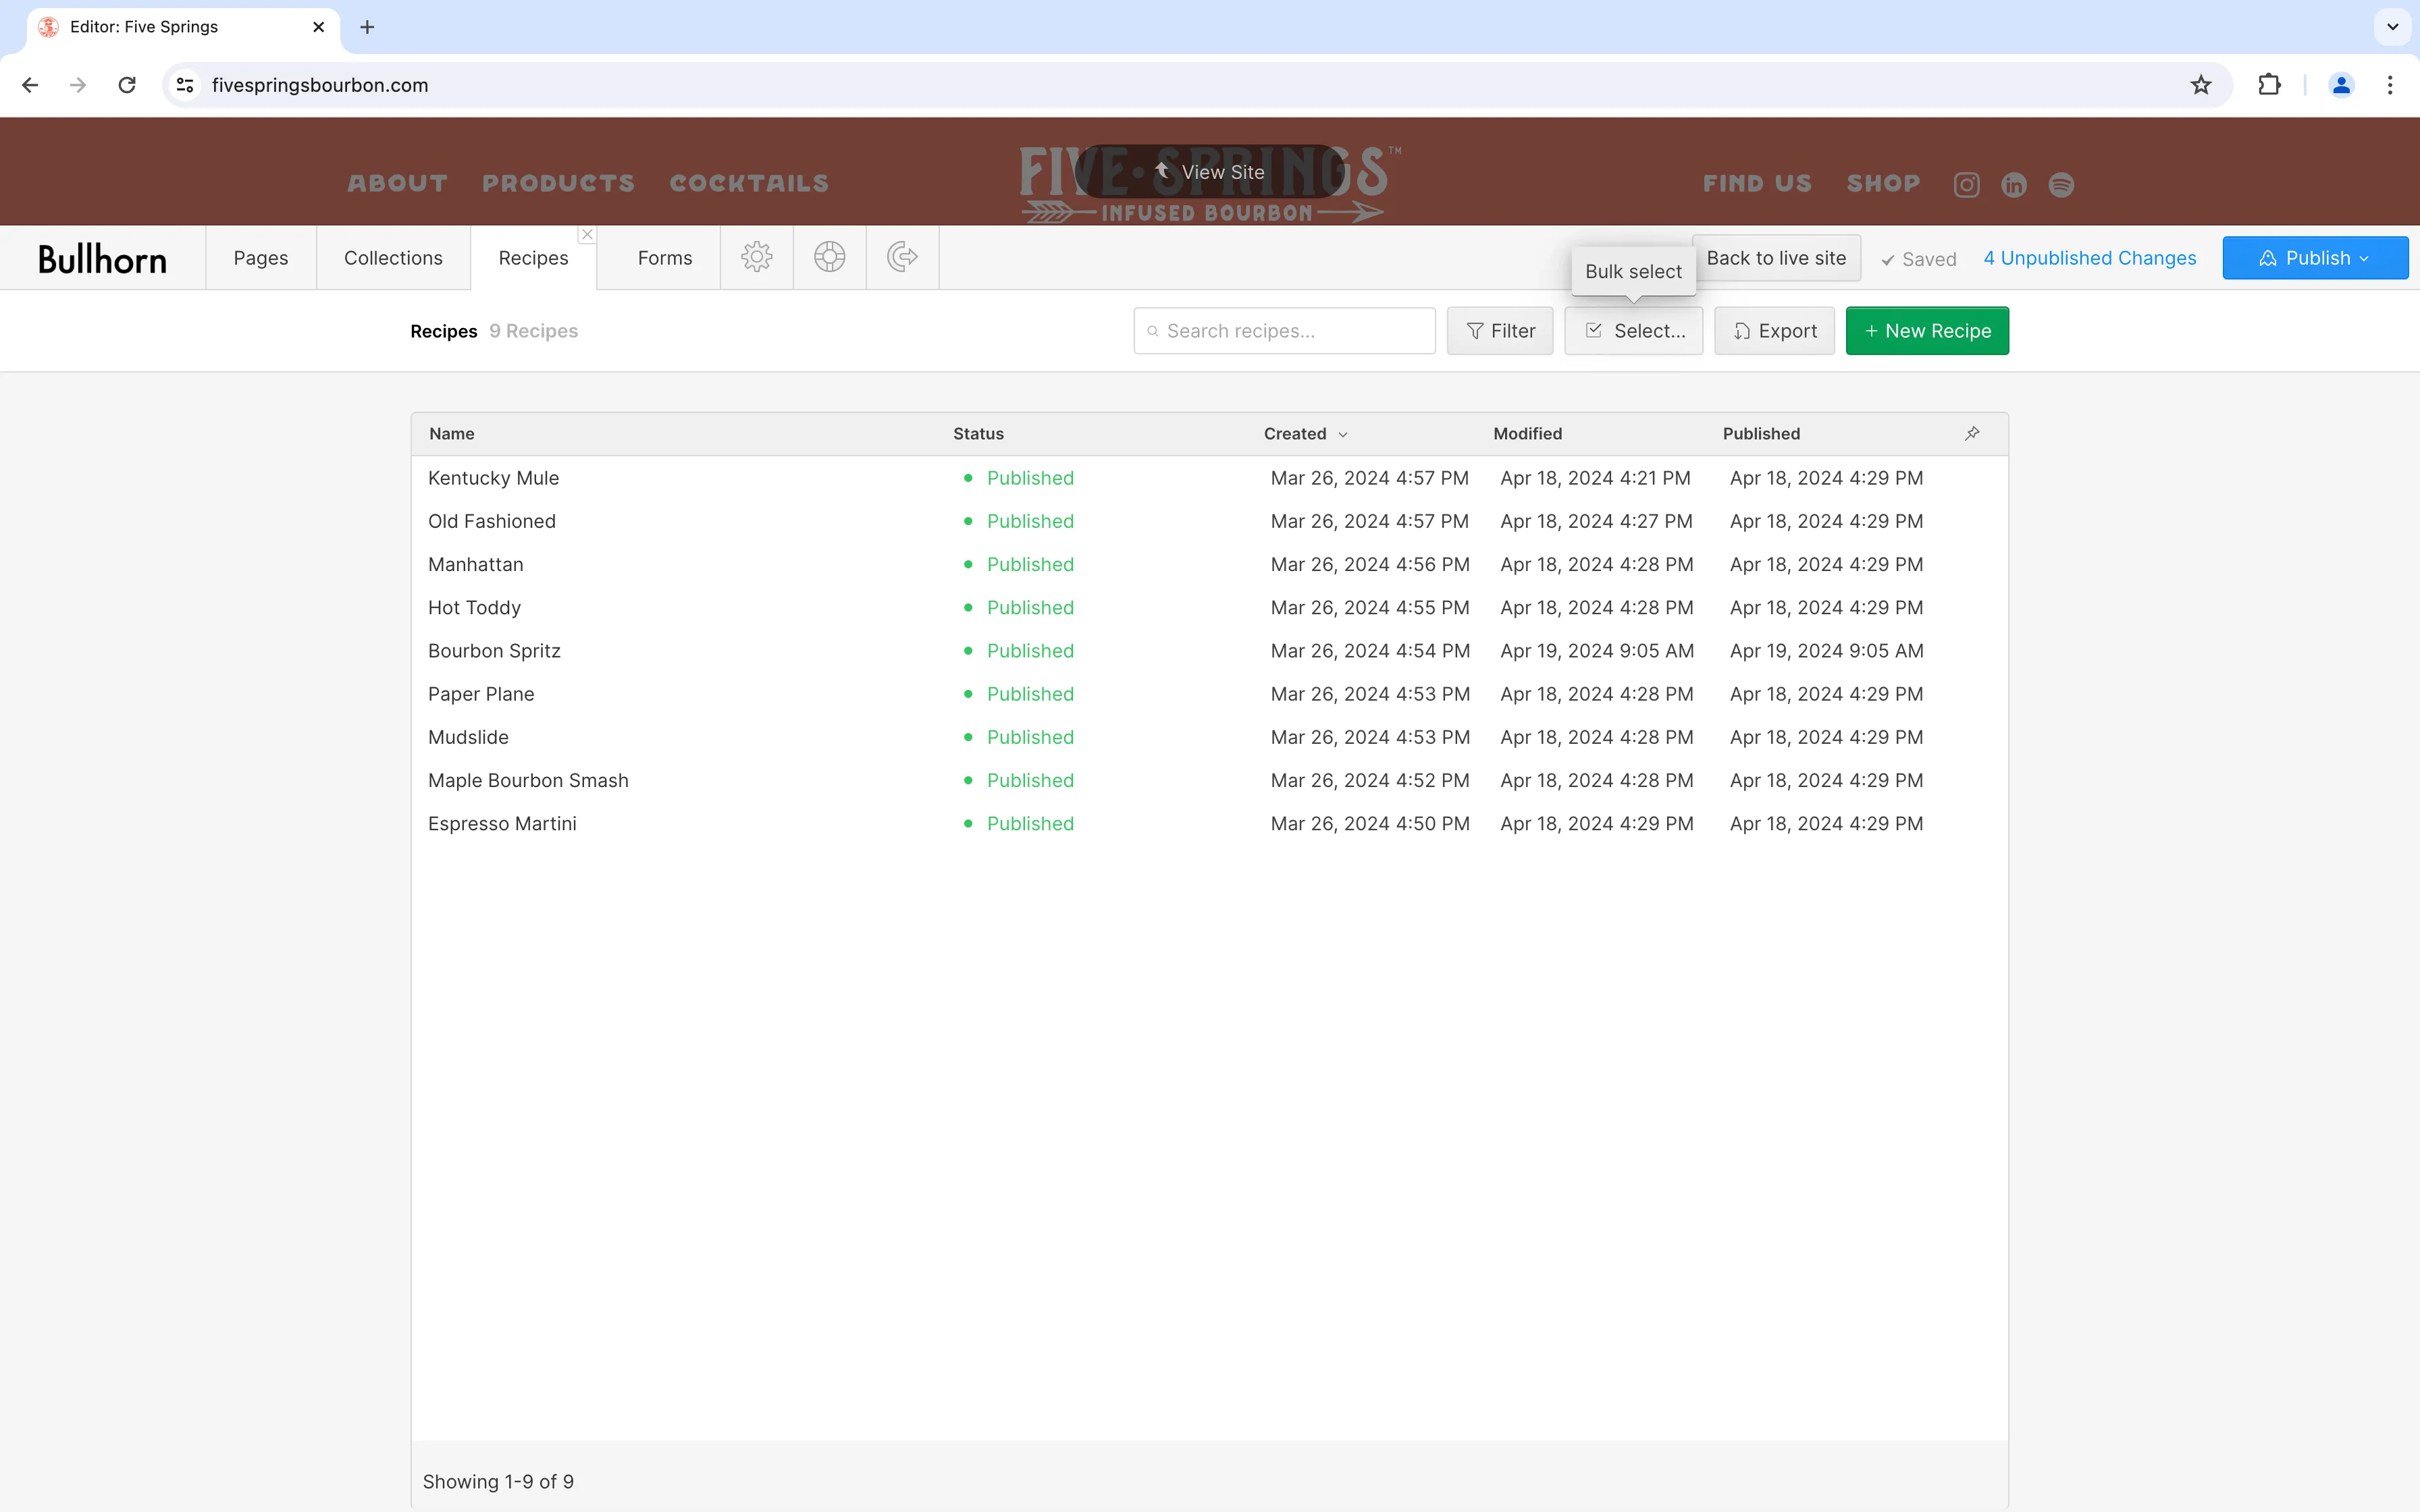Click the Bullhorn logo
The width and height of the screenshot is (2420, 1512).
tap(102, 258)
